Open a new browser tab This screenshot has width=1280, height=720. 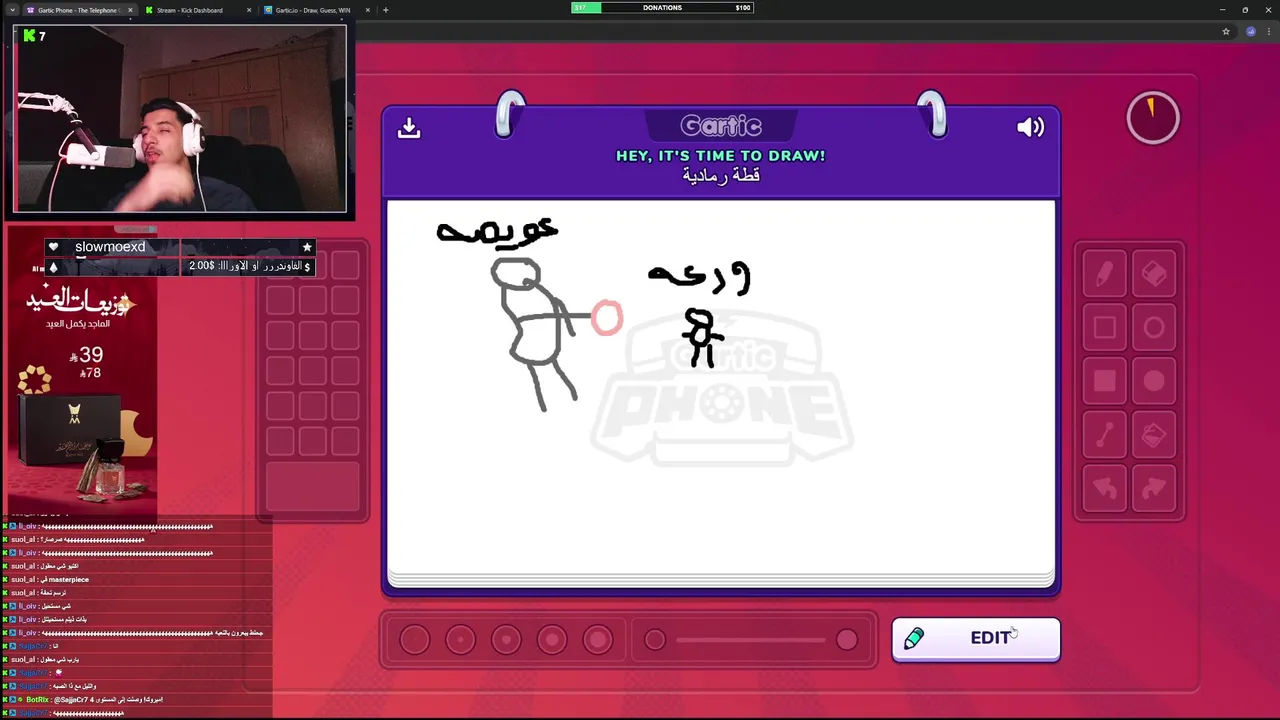386,10
